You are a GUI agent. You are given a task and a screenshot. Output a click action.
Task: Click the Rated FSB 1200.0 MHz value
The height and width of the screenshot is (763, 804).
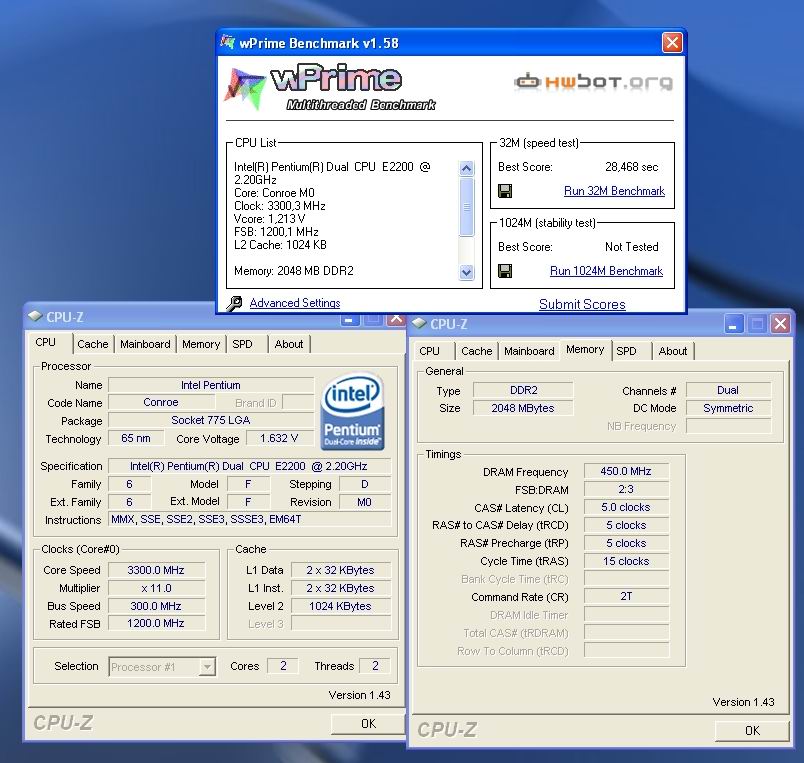pyautogui.click(x=156, y=624)
